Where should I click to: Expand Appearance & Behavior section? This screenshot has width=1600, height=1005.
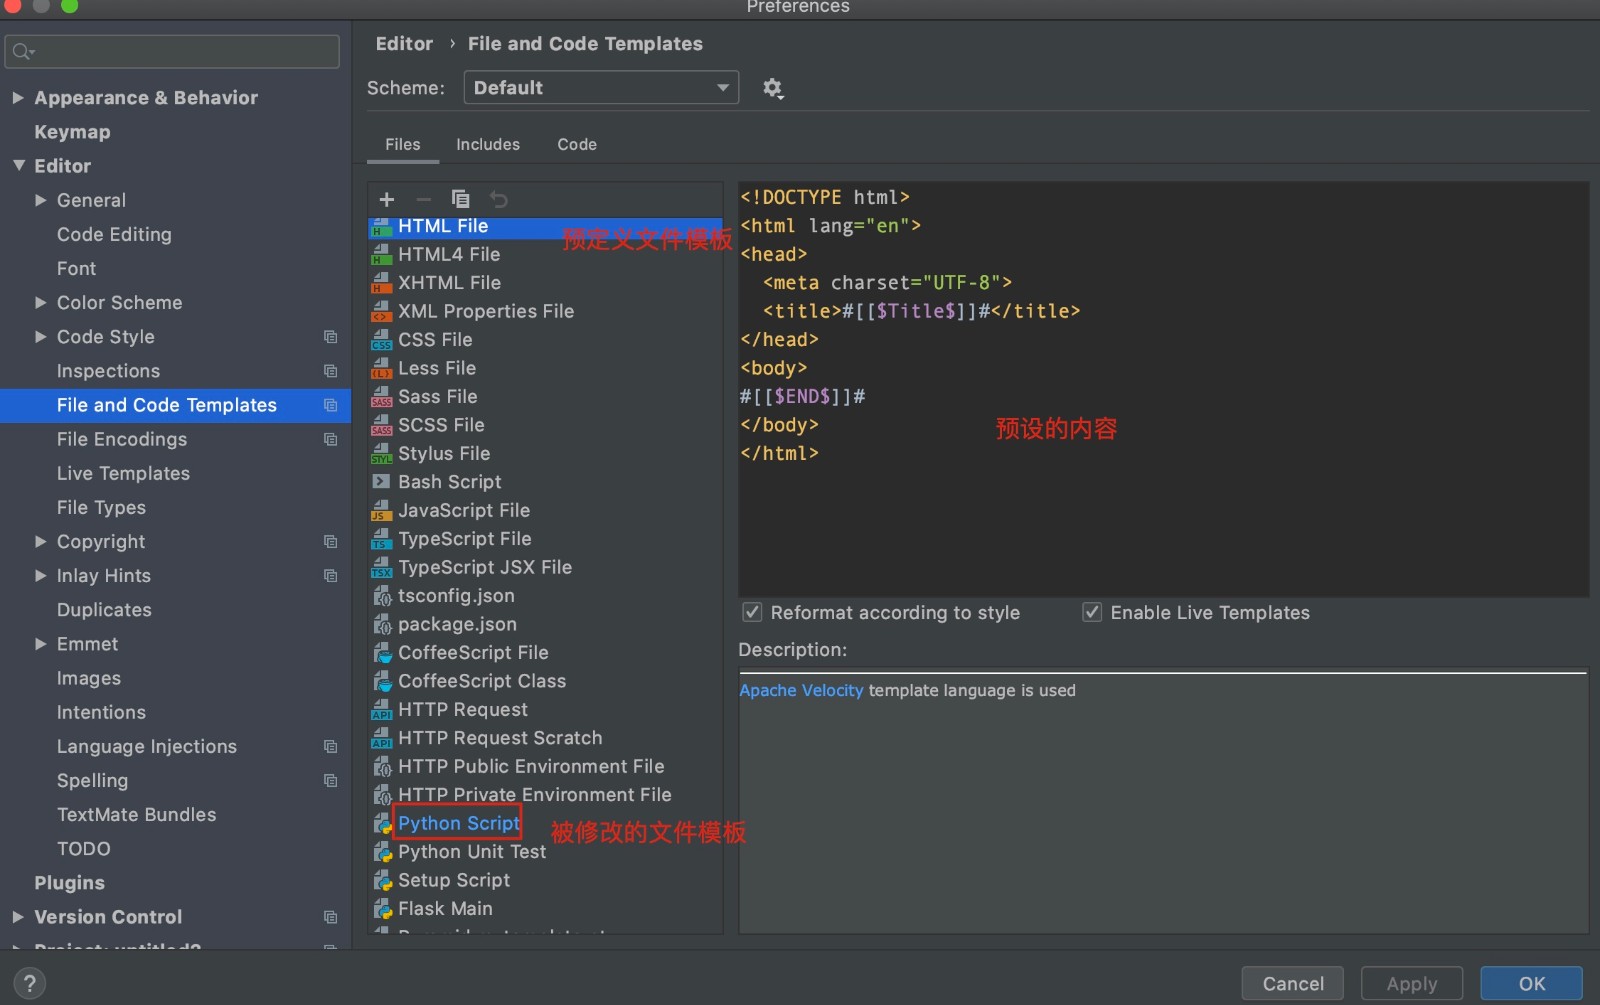point(18,98)
